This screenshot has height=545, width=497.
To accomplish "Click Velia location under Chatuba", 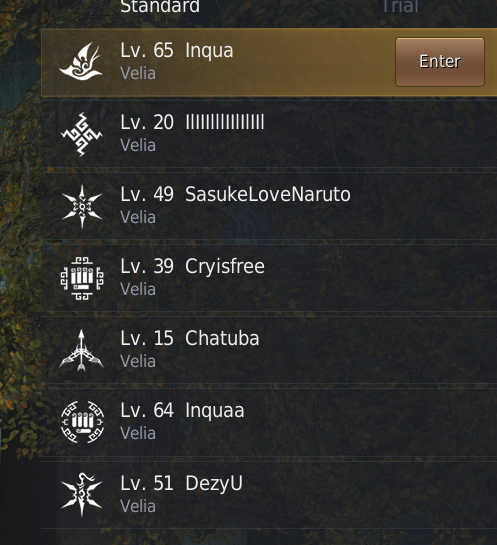I will pyautogui.click(x=138, y=361).
